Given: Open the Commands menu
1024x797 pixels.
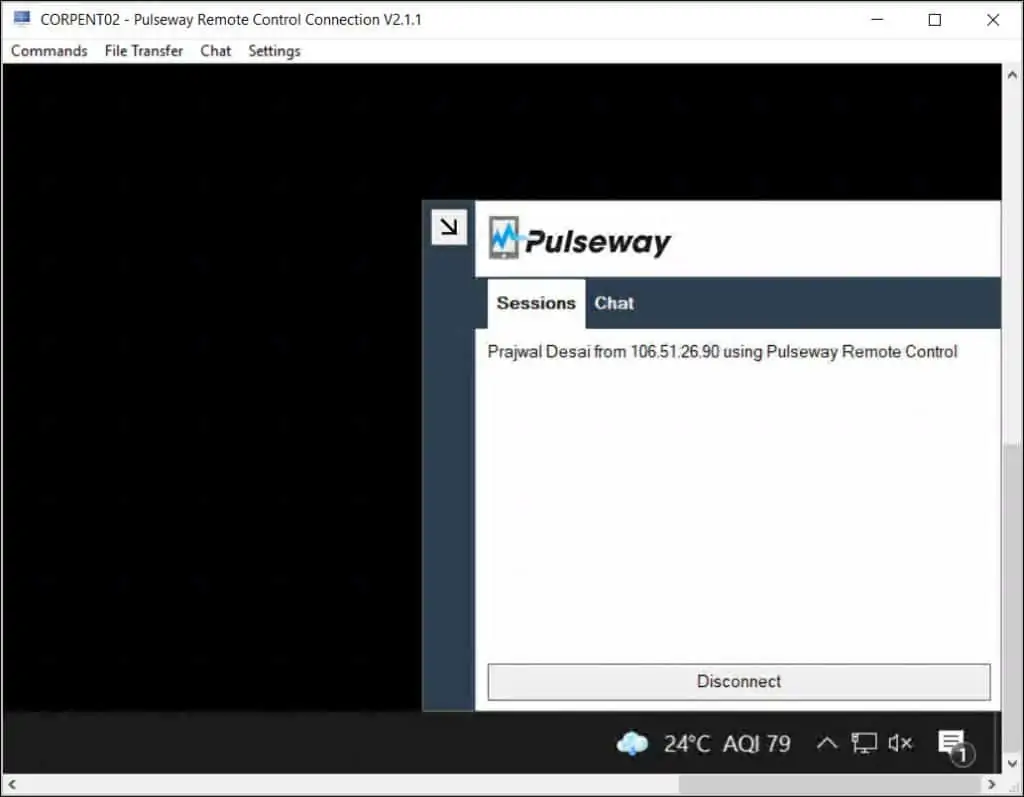Looking at the screenshot, I should pyautogui.click(x=49, y=51).
